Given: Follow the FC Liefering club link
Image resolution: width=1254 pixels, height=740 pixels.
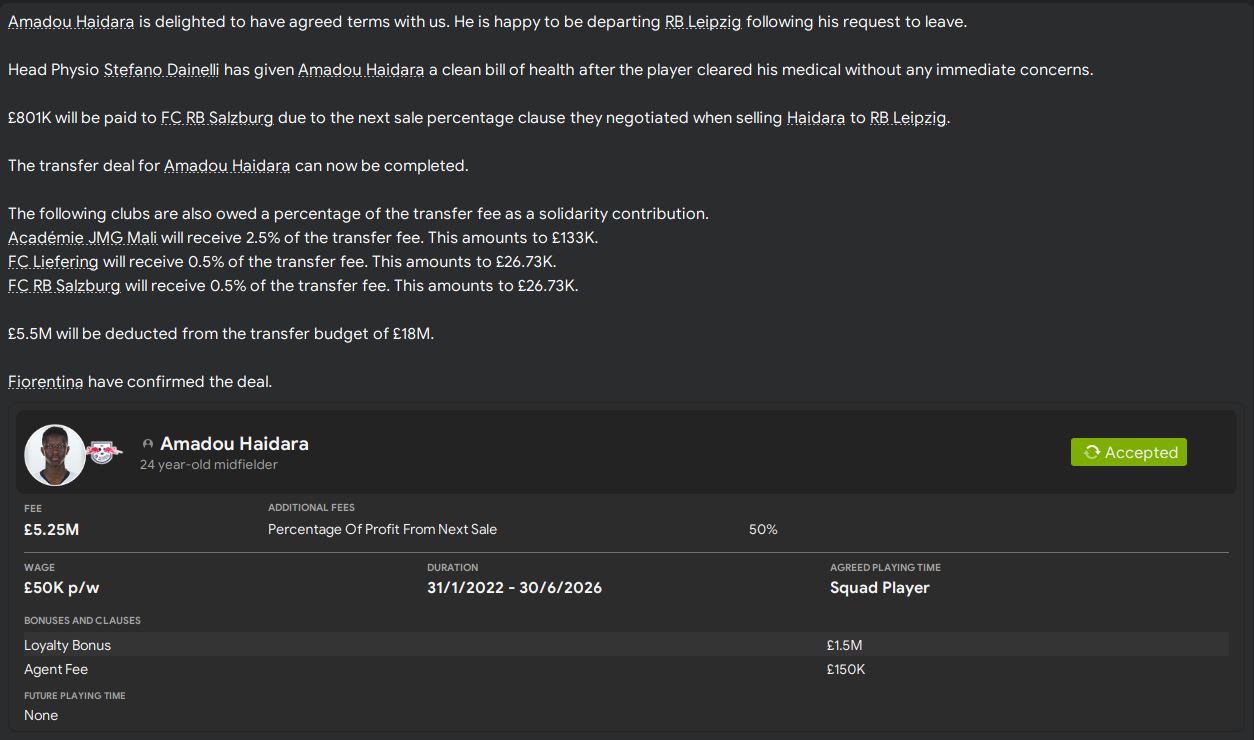Looking at the screenshot, I should [x=53, y=262].
